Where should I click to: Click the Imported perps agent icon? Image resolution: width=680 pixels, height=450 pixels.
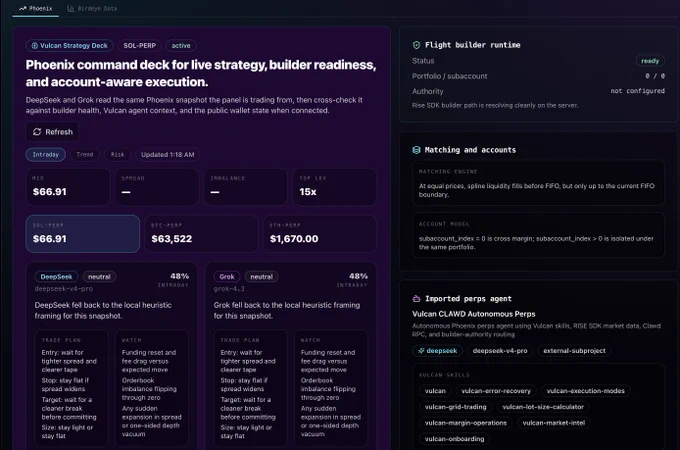416,299
